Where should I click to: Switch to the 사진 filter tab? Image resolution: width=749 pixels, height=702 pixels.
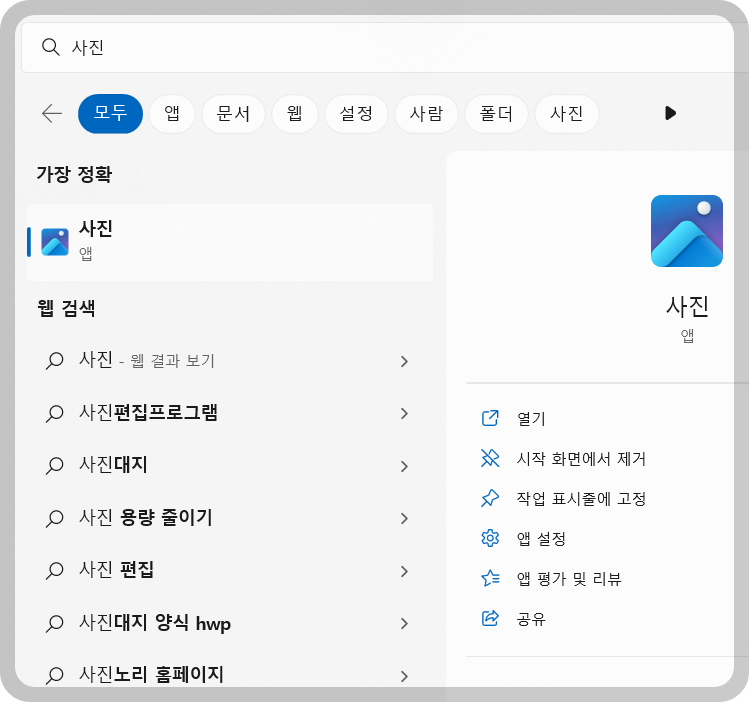click(567, 114)
